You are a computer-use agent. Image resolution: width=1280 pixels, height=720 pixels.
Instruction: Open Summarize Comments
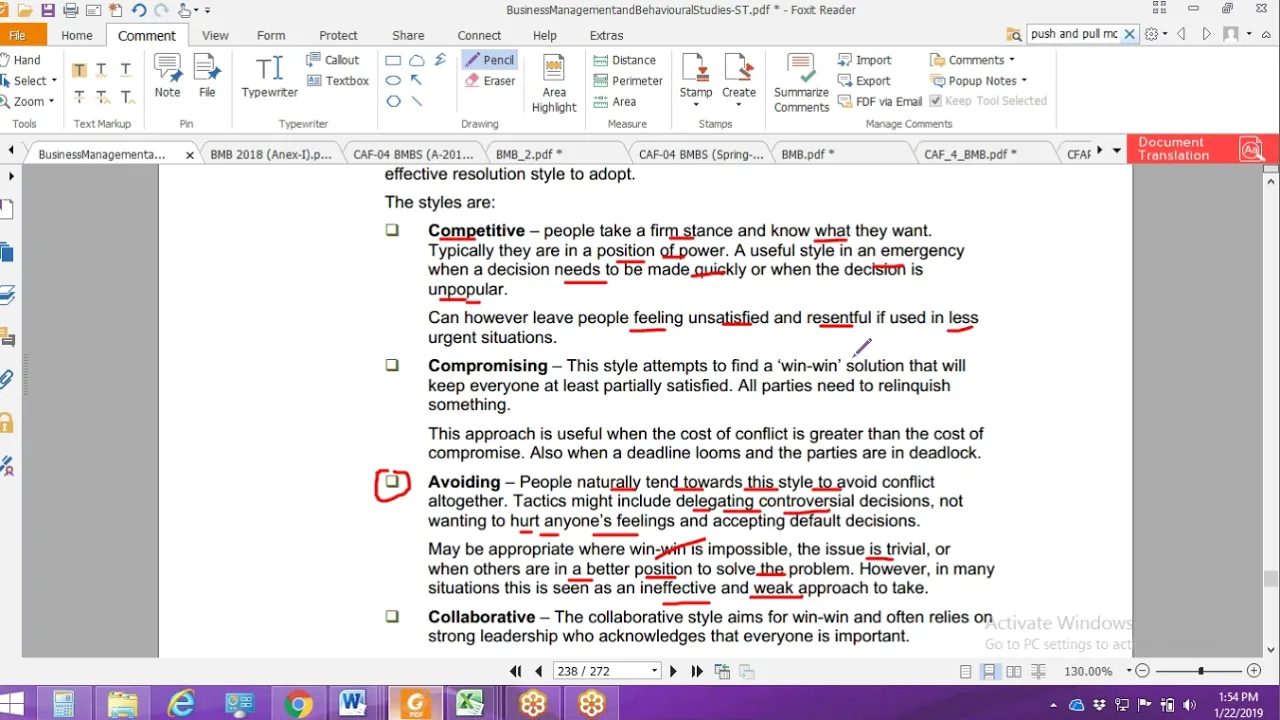coord(801,82)
